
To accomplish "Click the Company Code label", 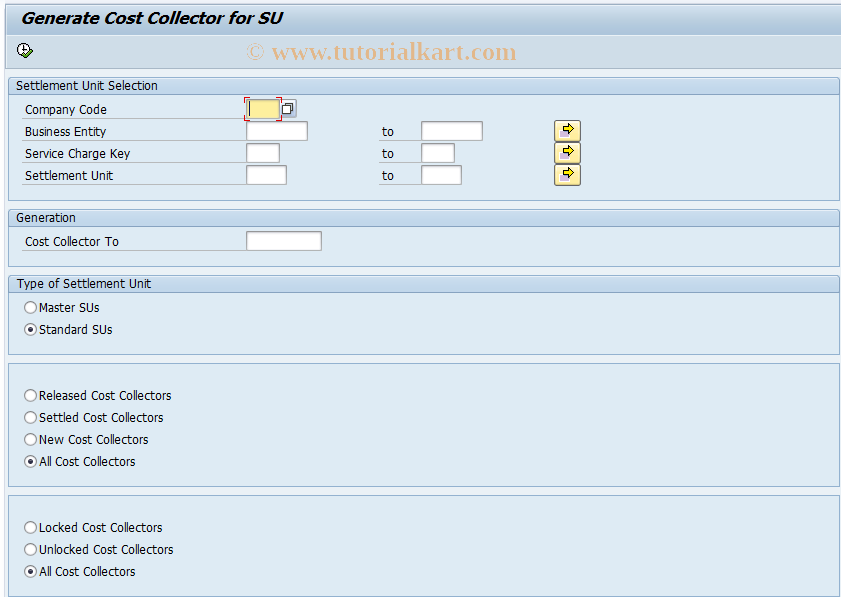I will [x=65, y=109].
